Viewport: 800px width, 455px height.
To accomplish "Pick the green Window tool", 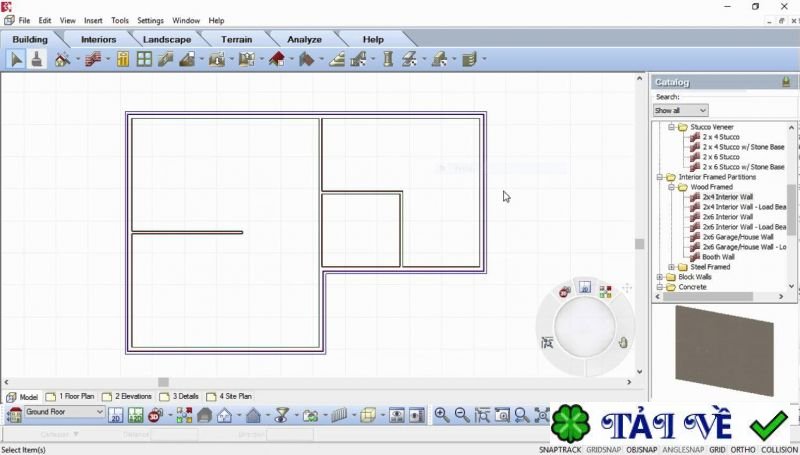I will tap(144, 59).
